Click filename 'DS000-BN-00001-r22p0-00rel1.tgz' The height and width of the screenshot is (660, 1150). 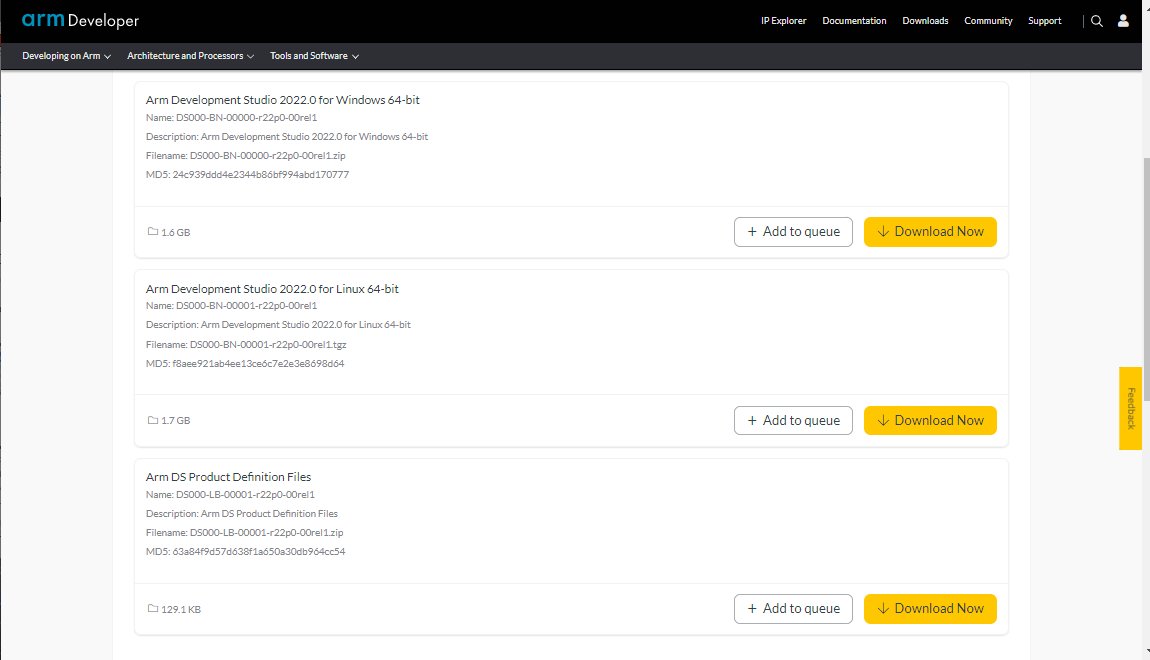pos(268,345)
